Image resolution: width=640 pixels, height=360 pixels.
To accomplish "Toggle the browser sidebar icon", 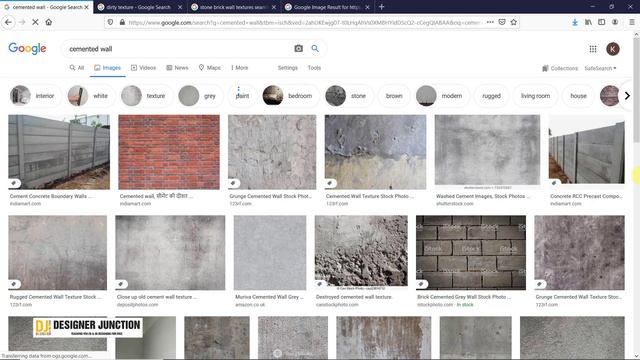I will (x=602, y=22).
